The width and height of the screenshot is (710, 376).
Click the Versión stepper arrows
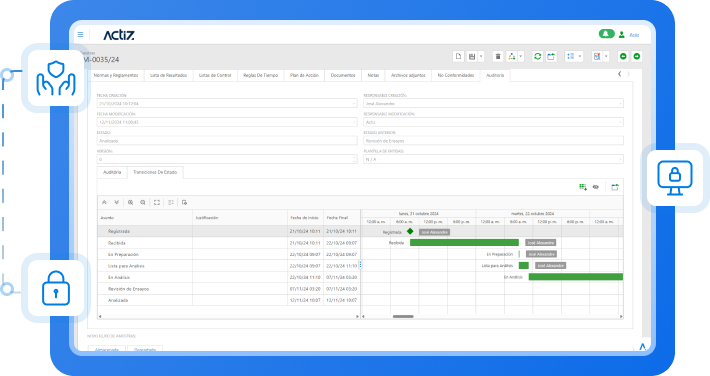(x=354, y=159)
